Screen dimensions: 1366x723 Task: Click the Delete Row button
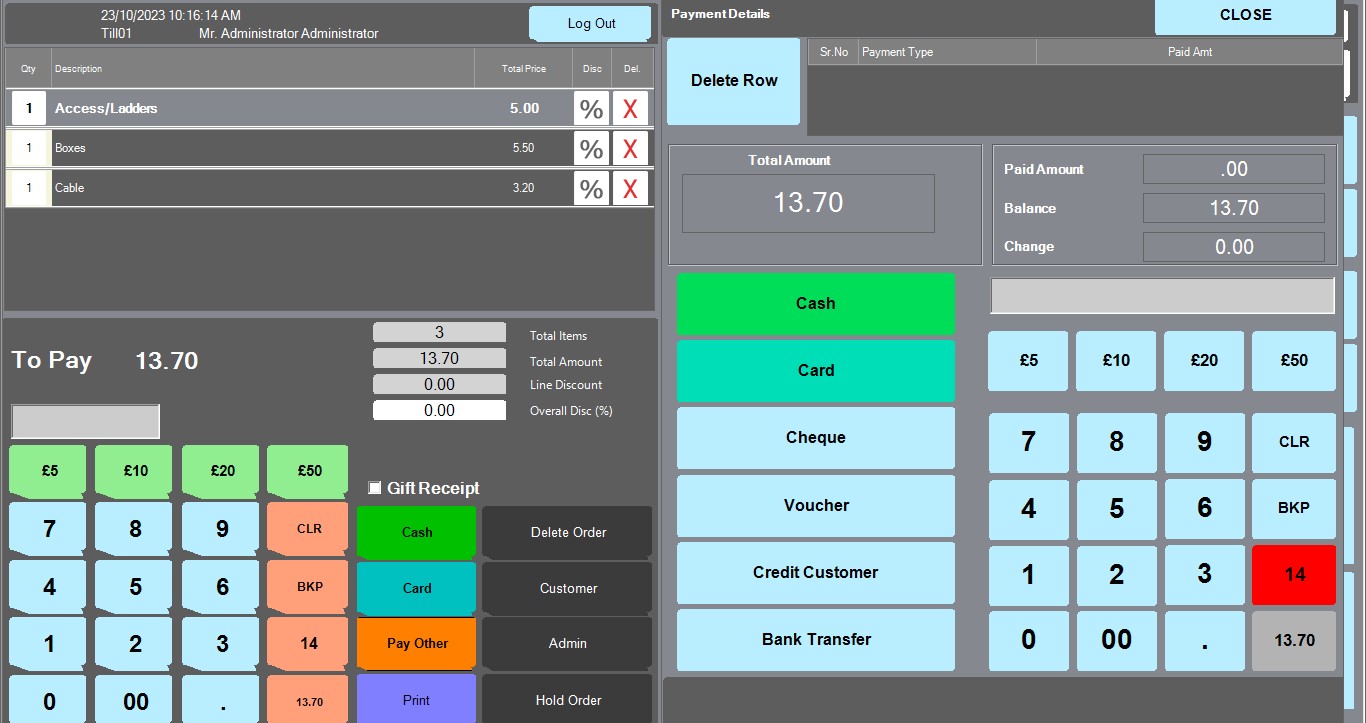(734, 81)
